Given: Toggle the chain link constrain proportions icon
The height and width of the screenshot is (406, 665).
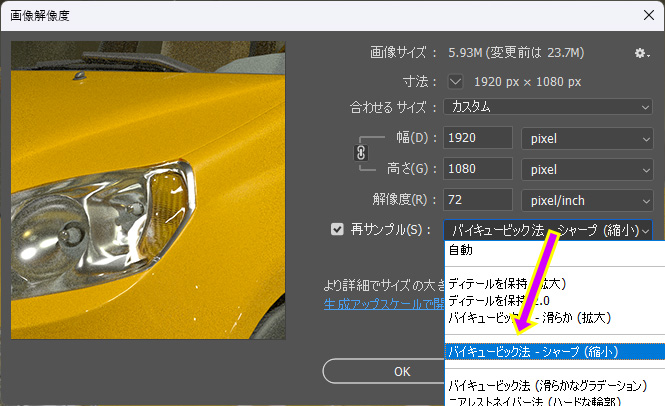Looking at the screenshot, I should (x=362, y=153).
